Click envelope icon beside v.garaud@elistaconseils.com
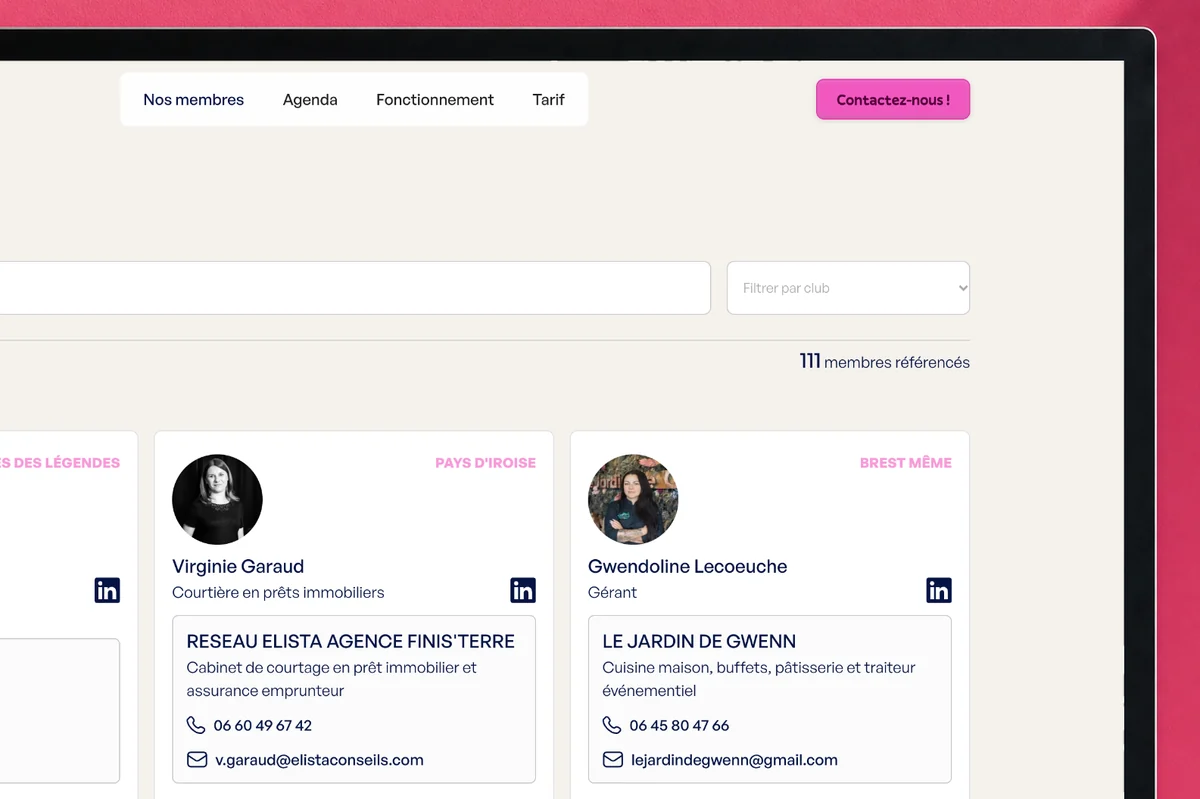This screenshot has width=1200, height=799. (196, 760)
